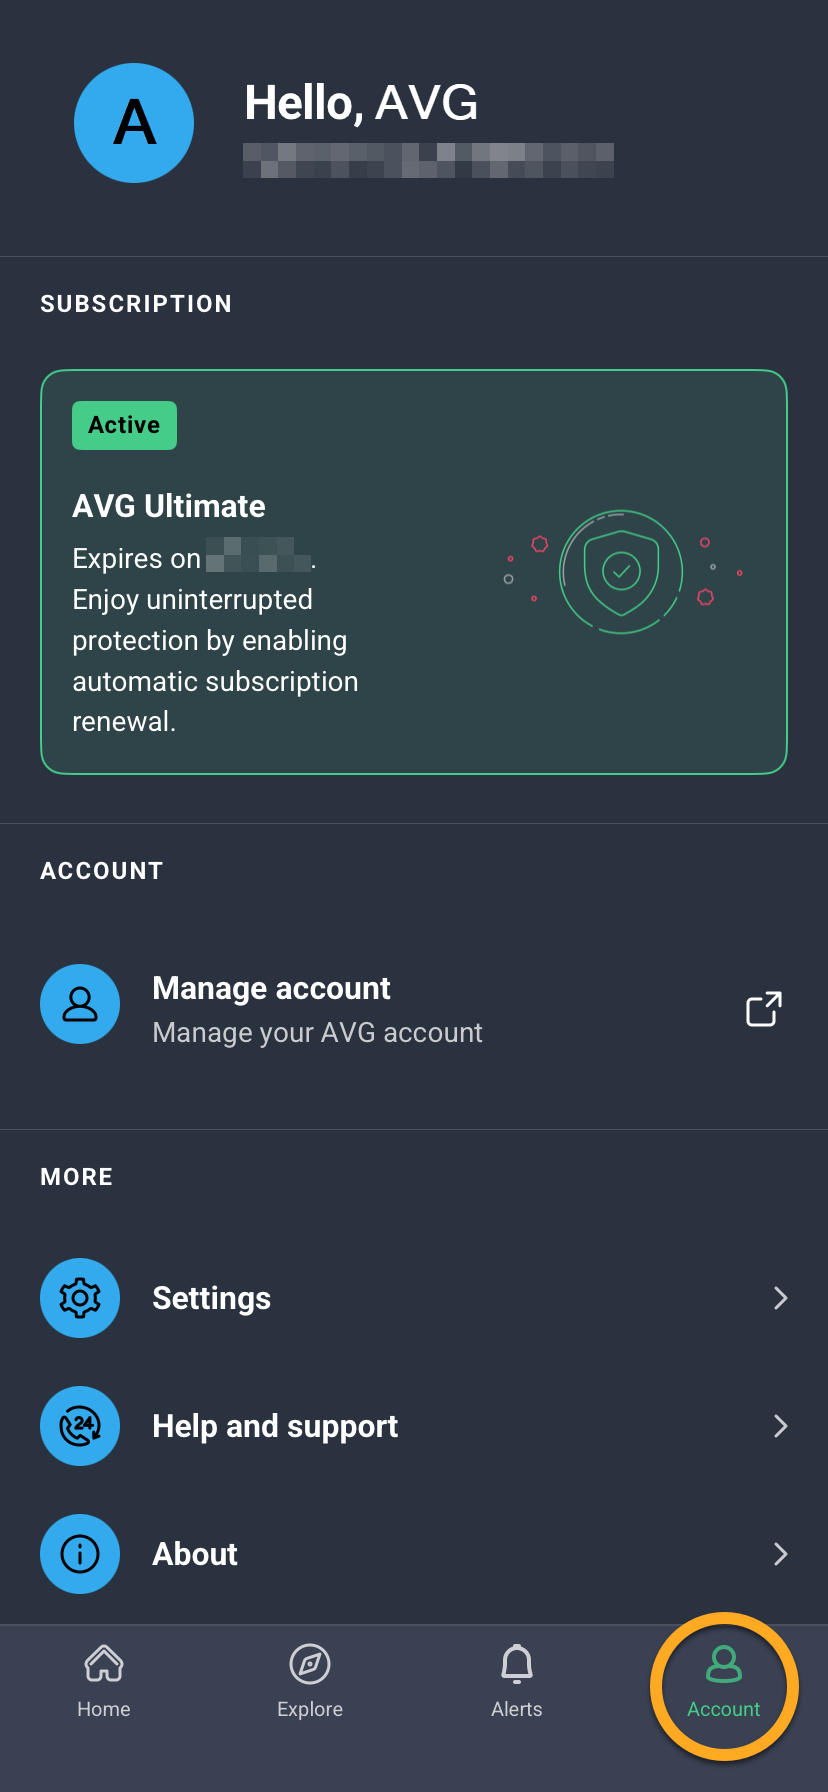Open the Alerts bell icon
Screen dimensions: 828x1792
tap(517, 1664)
